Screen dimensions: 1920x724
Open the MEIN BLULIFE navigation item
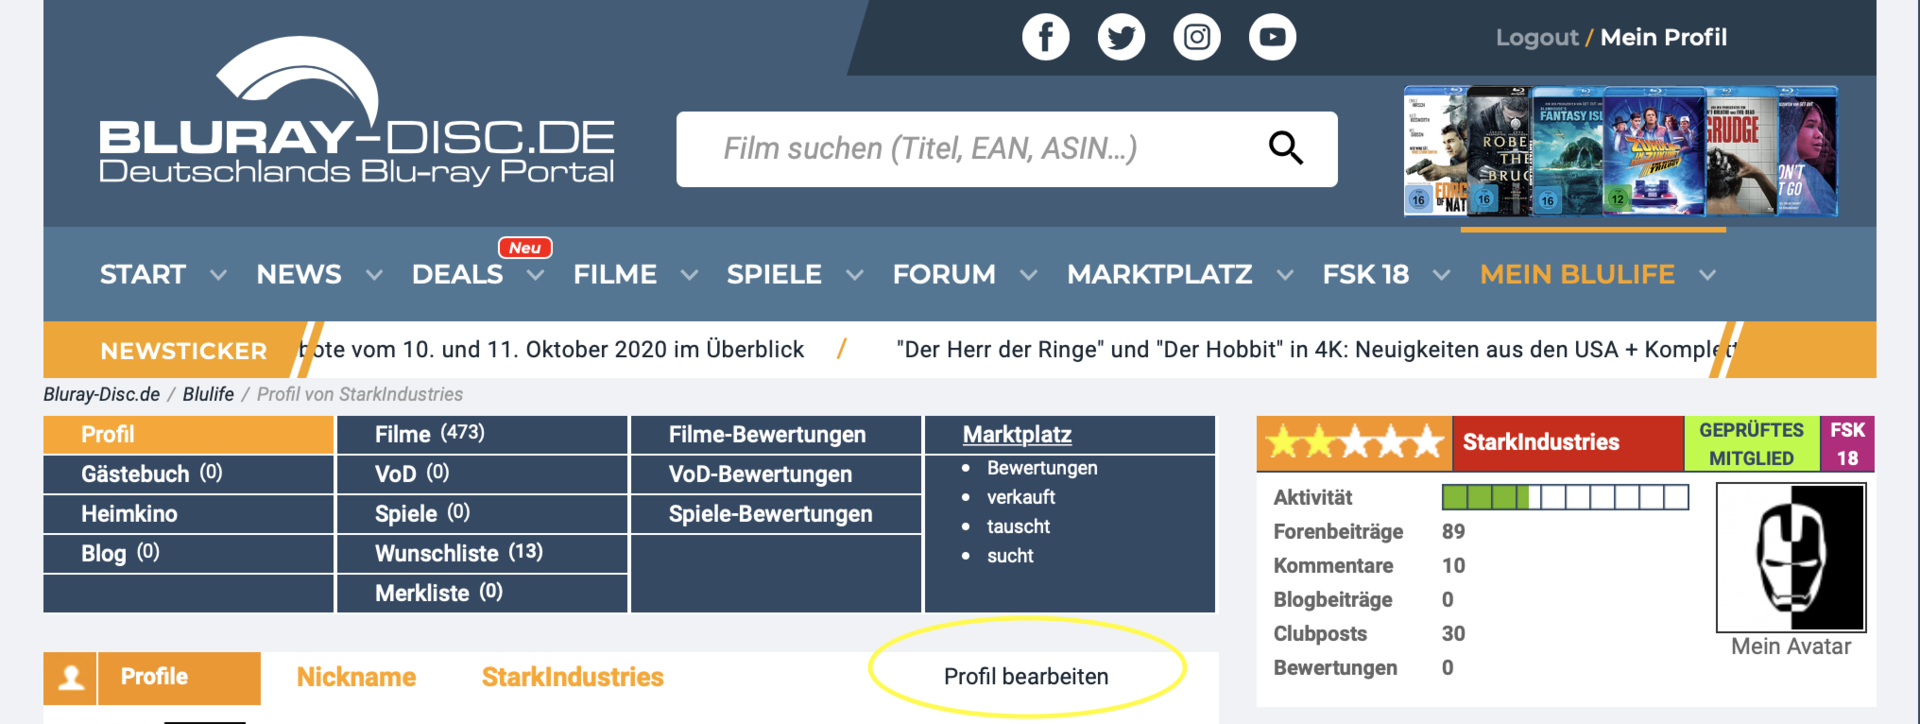pyautogui.click(x=1577, y=274)
